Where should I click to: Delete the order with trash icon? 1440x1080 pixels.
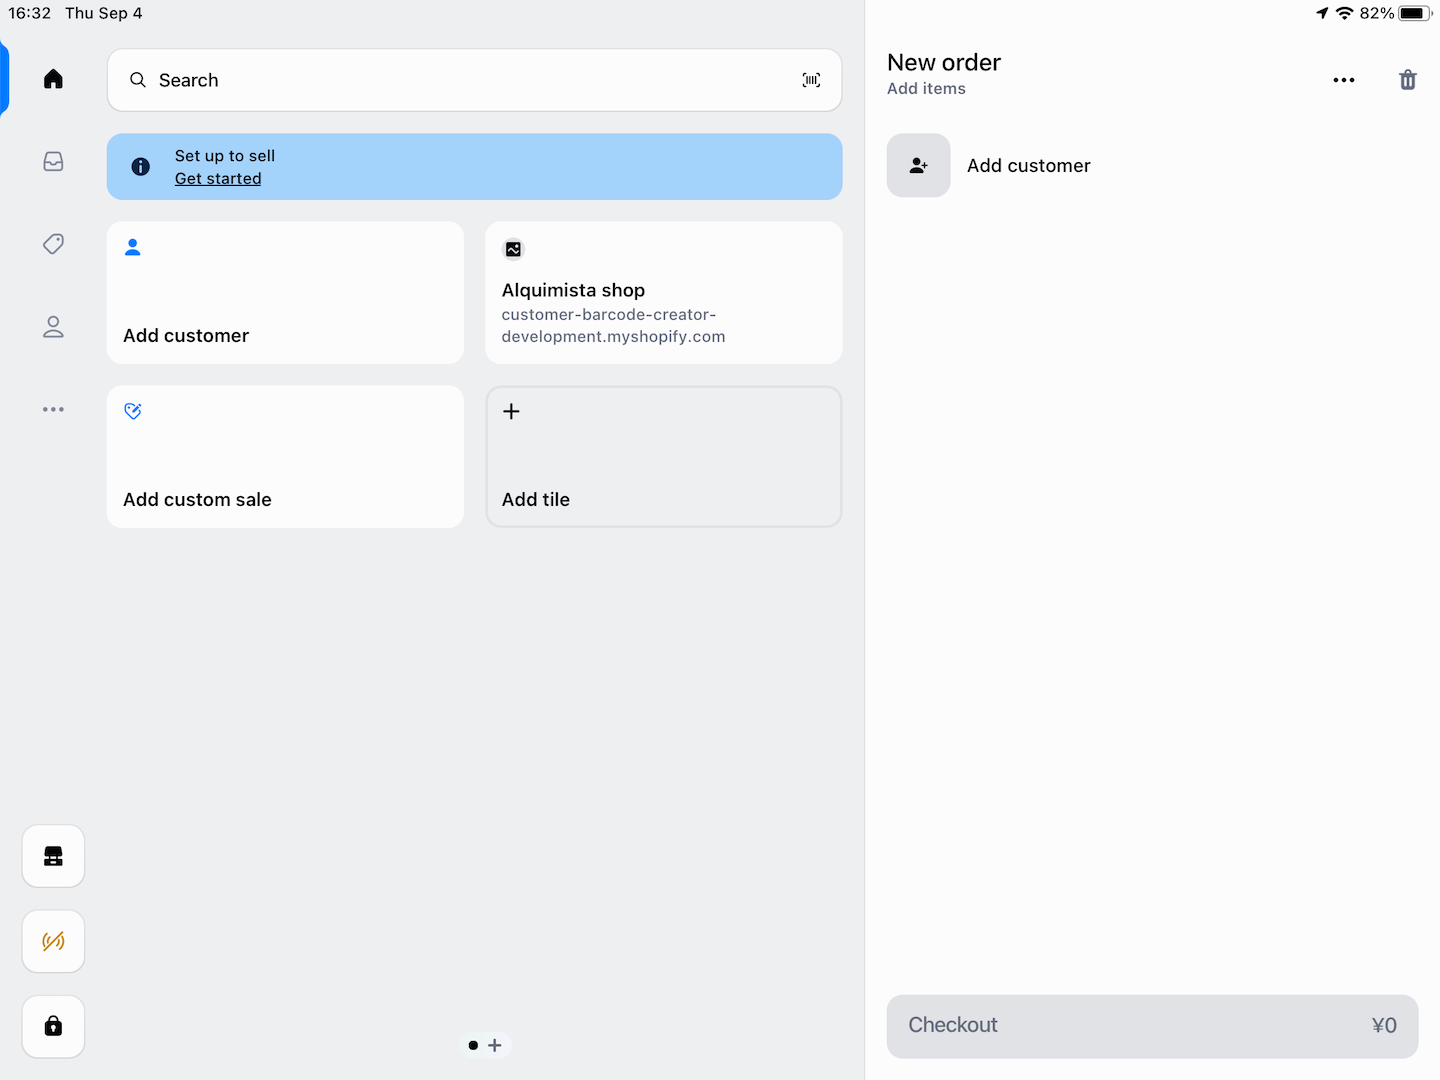1407,80
